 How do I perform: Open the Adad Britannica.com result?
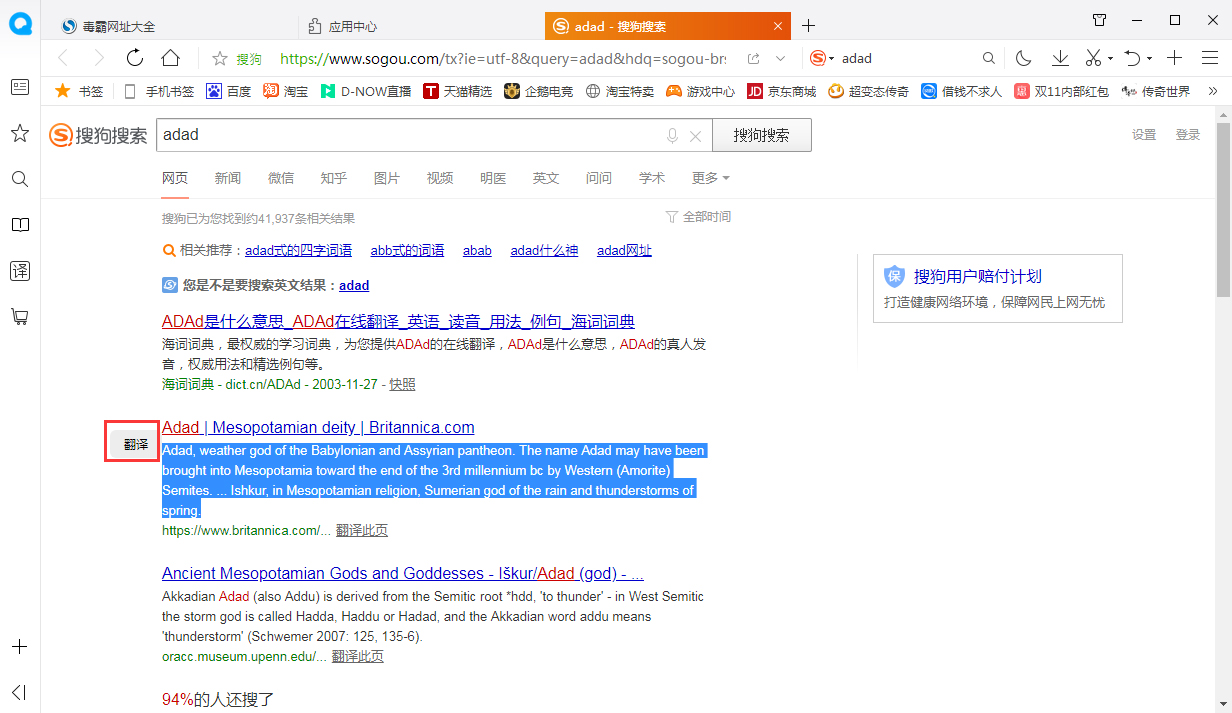[x=318, y=428]
